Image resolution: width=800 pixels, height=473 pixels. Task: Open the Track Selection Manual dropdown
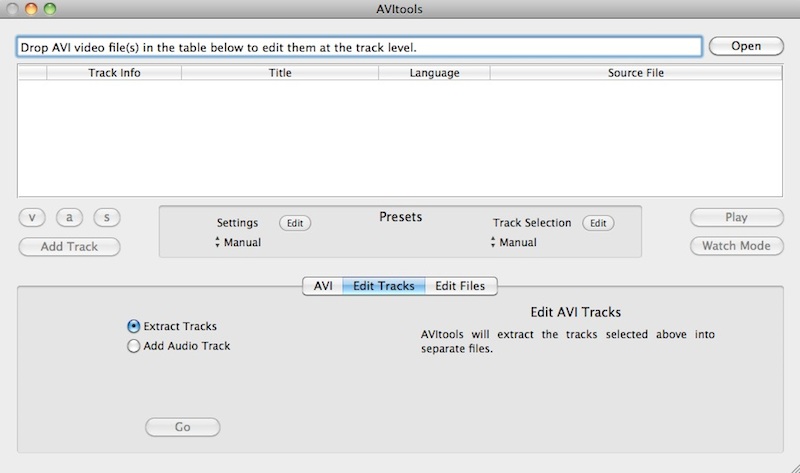[x=515, y=243]
